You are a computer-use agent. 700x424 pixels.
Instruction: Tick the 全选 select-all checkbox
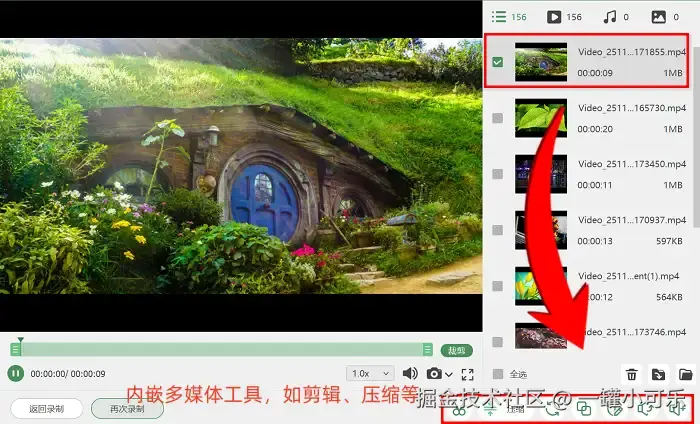tap(497, 374)
